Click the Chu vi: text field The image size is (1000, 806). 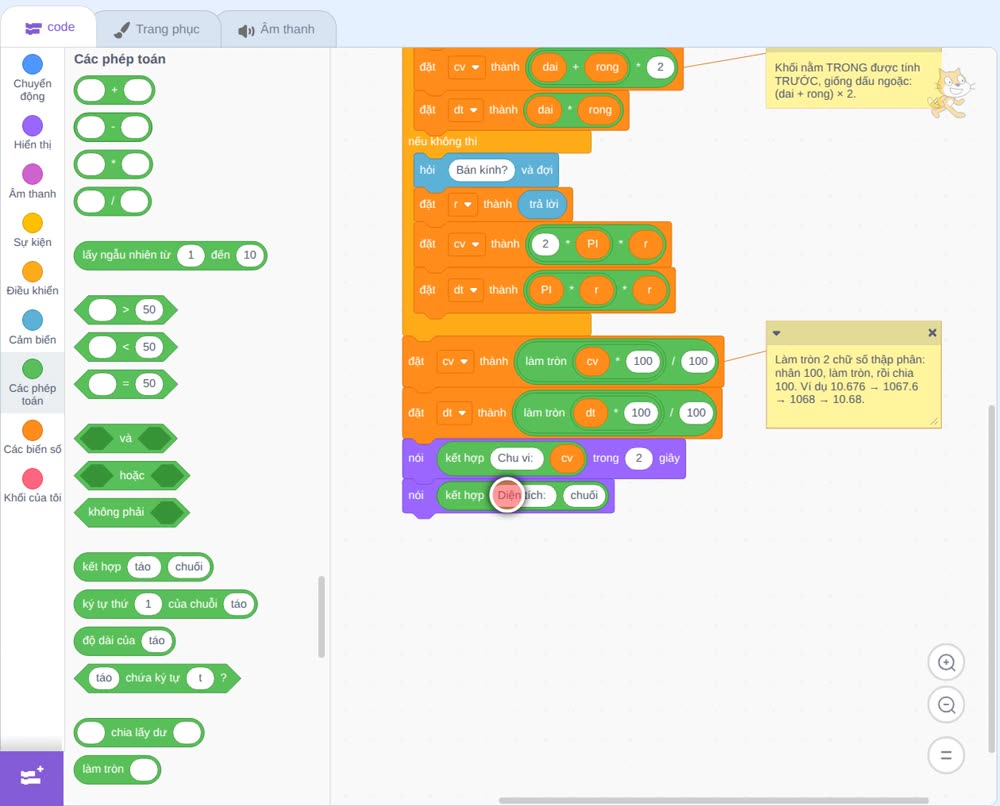coord(515,458)
